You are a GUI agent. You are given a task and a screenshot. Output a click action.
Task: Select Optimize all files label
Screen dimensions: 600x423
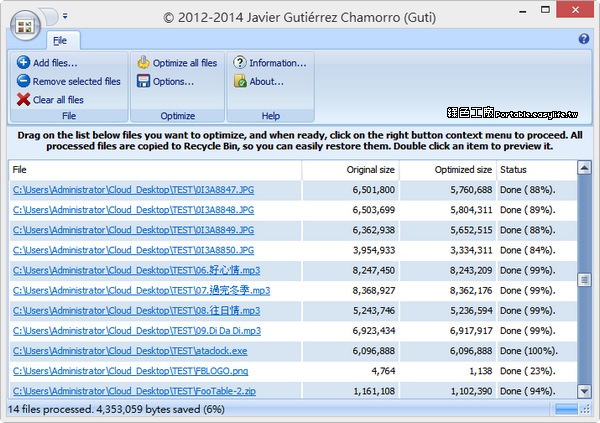185,63
